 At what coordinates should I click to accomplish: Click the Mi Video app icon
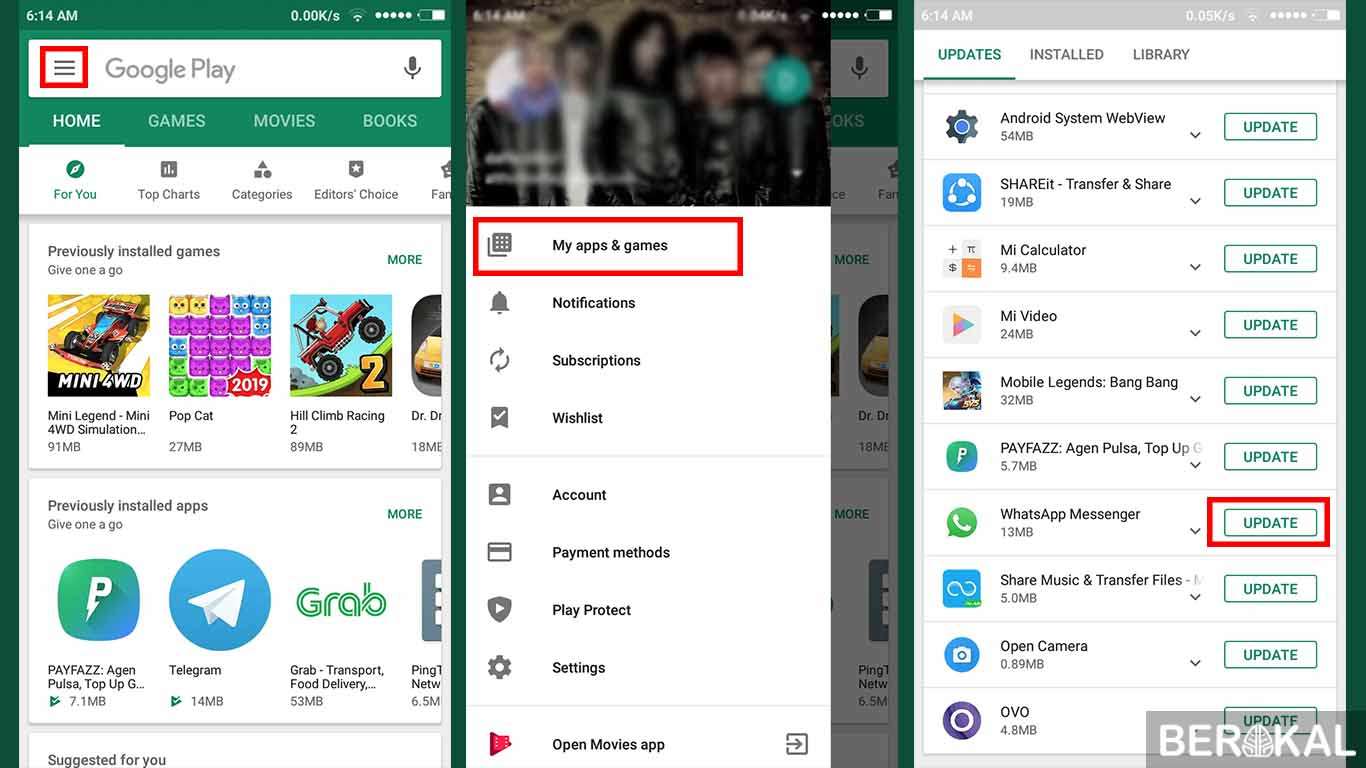pos(962,324)
